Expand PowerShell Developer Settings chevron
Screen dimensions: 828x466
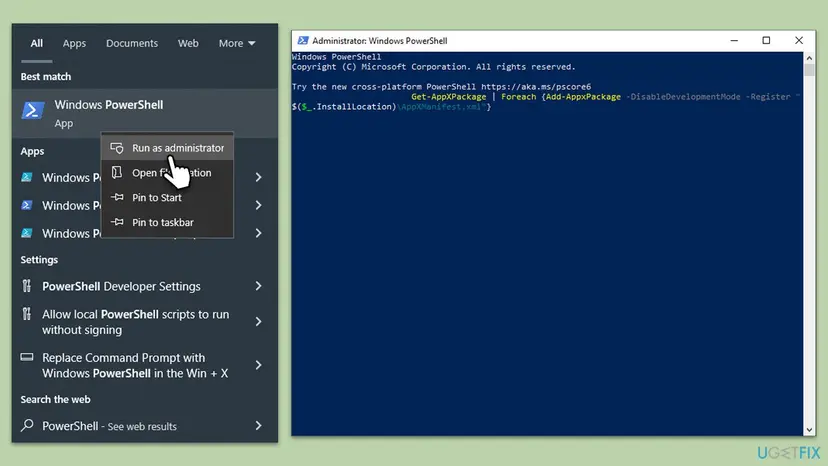[x=258, y=286]
